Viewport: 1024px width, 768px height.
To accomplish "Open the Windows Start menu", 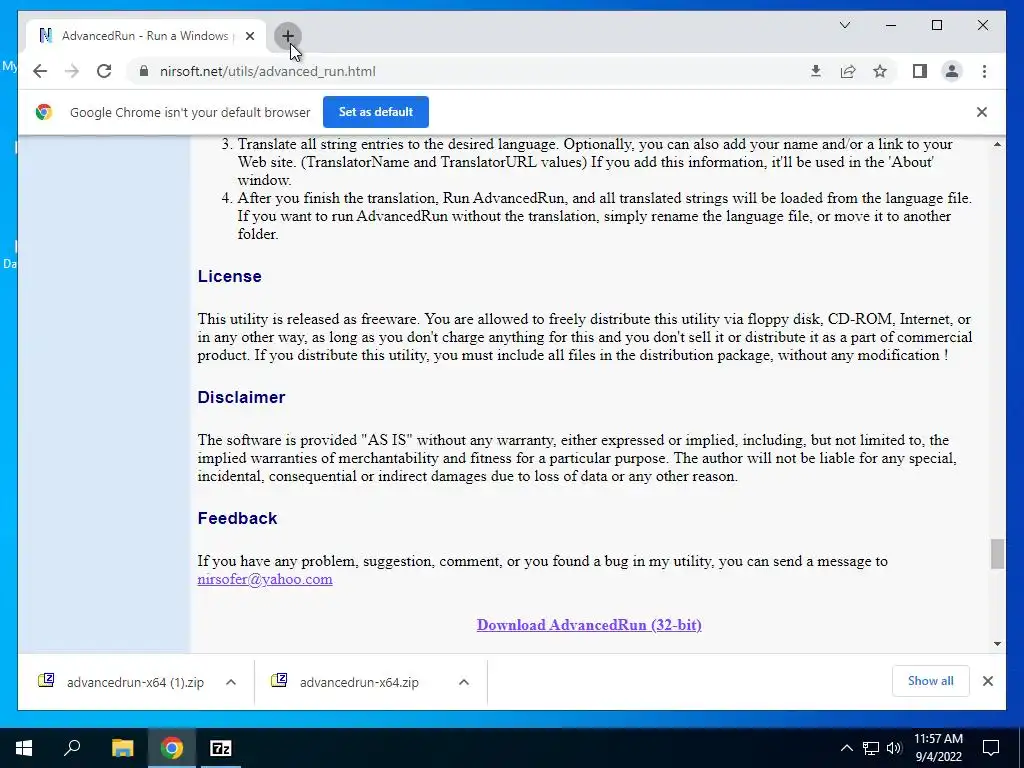I will (24, 748).
